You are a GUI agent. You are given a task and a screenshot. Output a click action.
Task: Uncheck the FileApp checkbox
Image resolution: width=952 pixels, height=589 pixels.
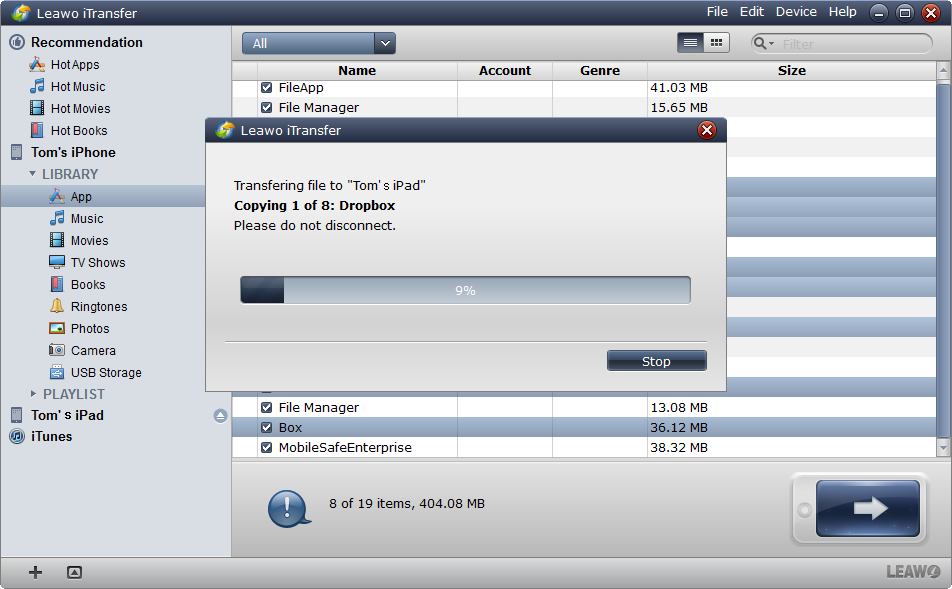click(x=267, y=87)
